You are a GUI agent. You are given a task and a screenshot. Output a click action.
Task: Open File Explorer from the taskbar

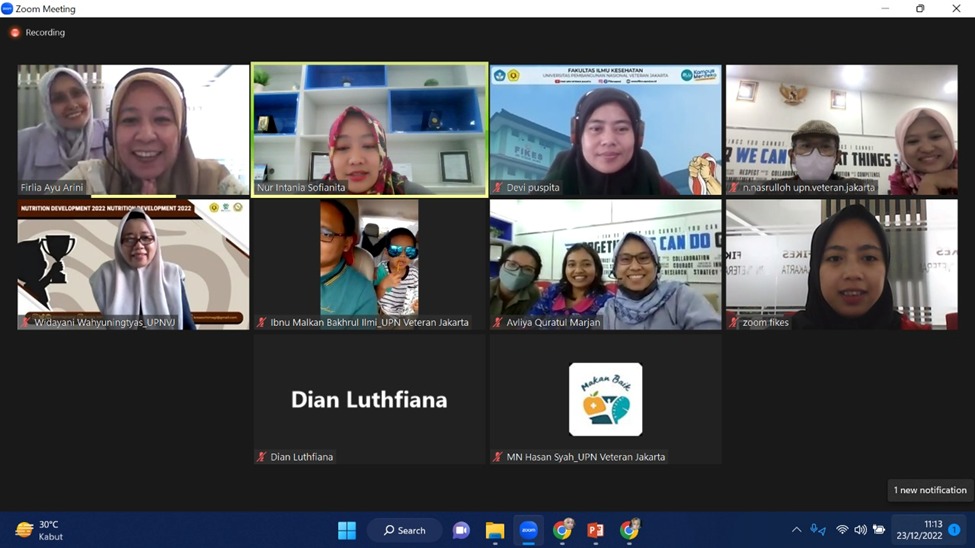point(495,530)
